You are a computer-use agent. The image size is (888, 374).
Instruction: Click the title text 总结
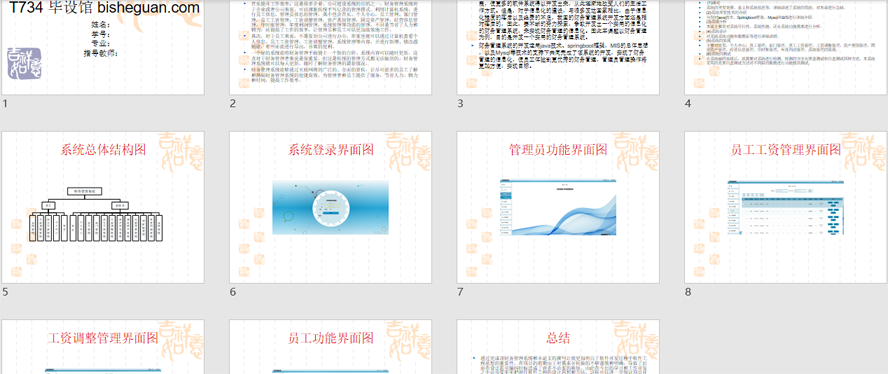tap(558, 338)
